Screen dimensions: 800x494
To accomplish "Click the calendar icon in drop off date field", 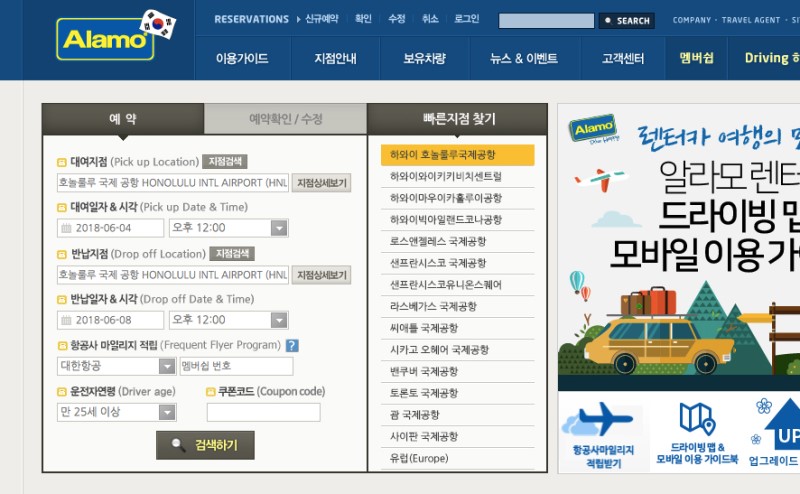I will click(x=66, y=320).
